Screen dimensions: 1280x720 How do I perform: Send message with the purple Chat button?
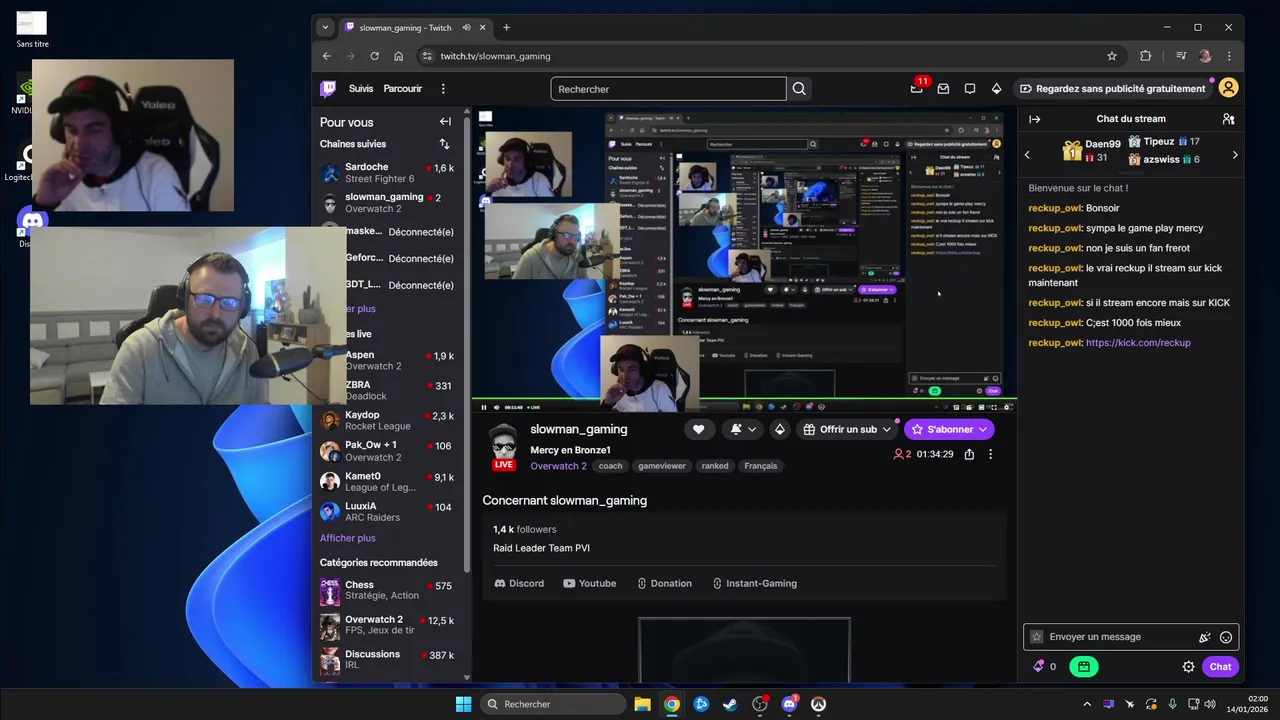(1221, 667)
